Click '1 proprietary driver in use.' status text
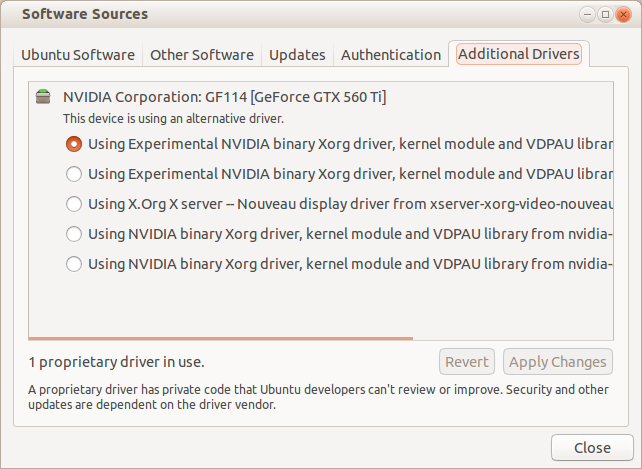Image resolution: width=642 pixels, height=469 pixels. [x=116, y=362]
